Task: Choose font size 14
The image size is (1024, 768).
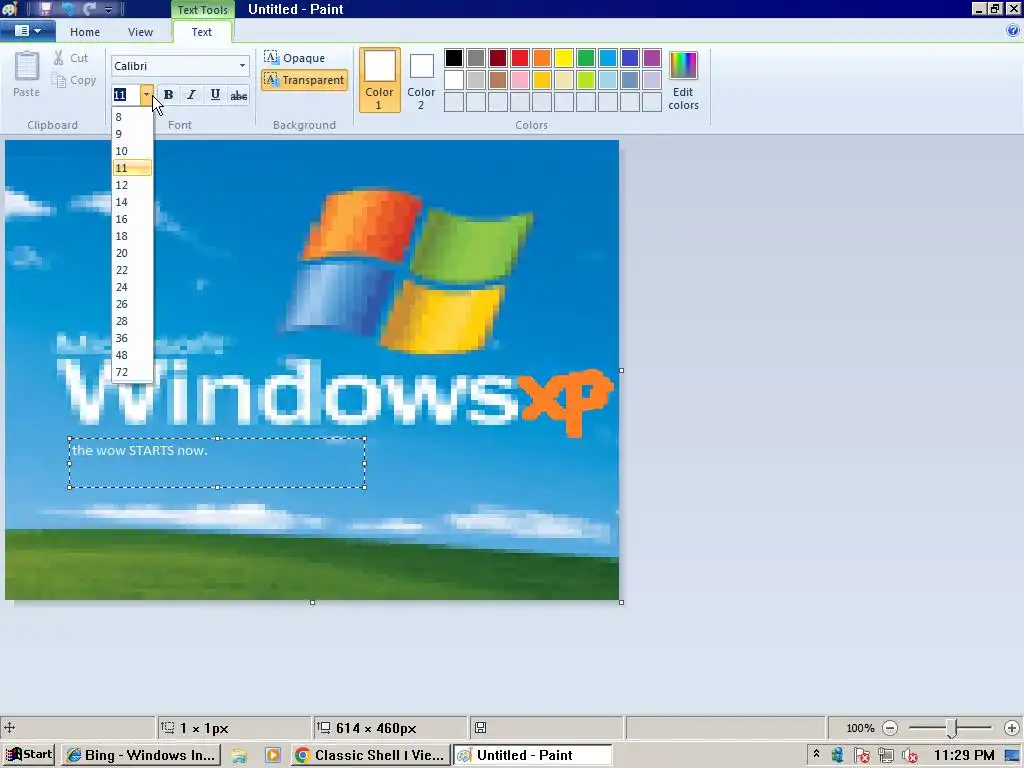Action: click(132, 202)
